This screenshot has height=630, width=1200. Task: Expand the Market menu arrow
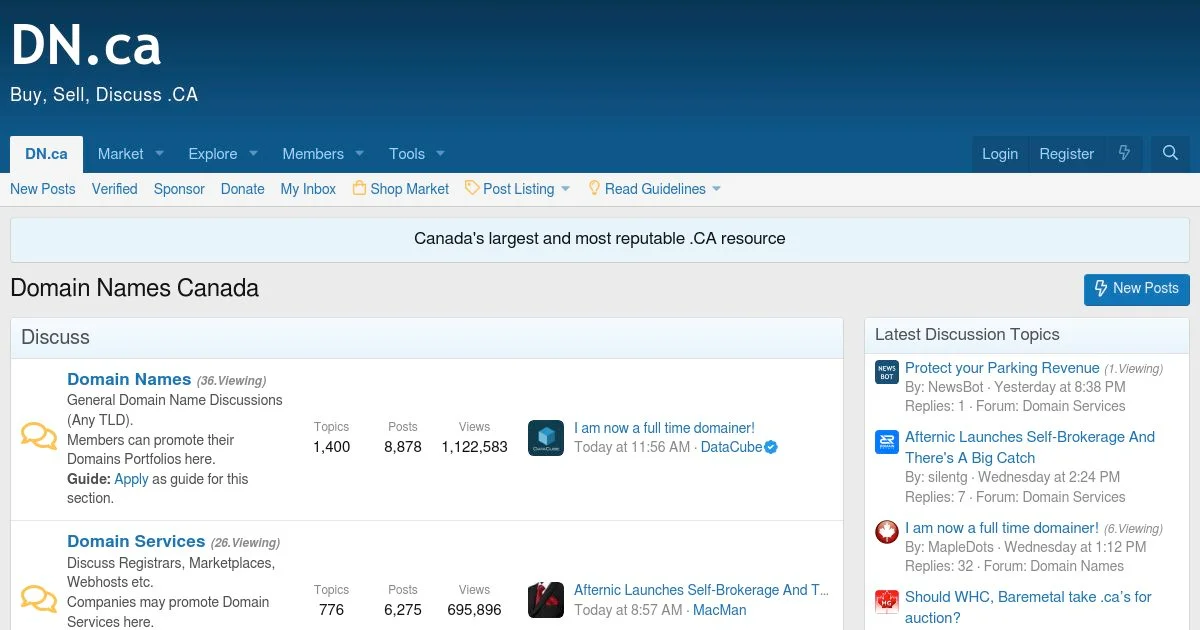point(159,154)
